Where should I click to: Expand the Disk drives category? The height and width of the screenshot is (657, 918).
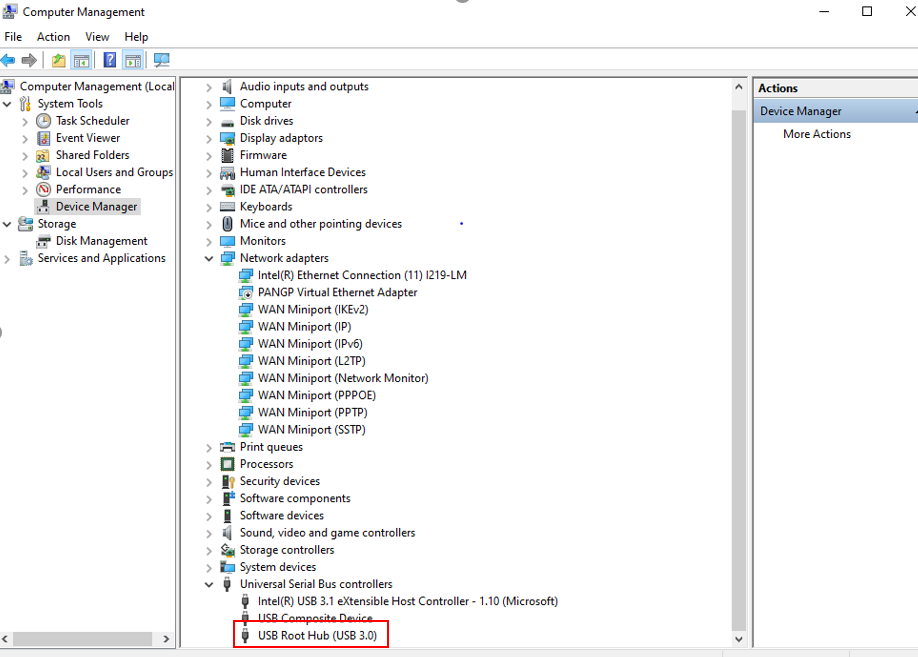coord(209,122)
